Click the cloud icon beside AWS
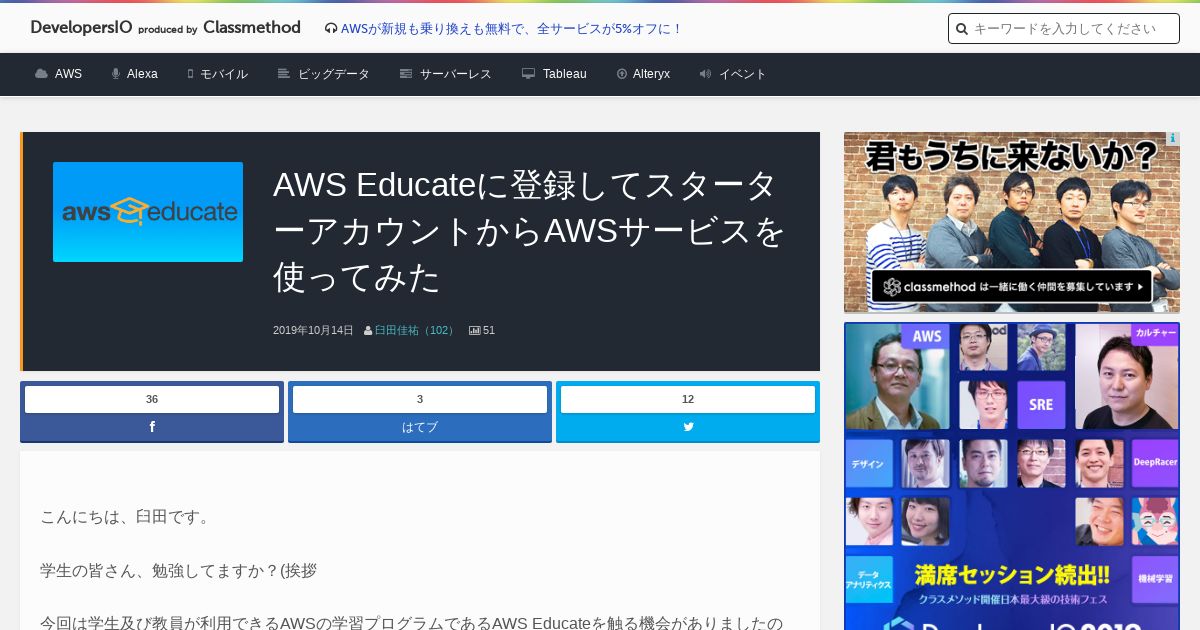 coord(41,74)
